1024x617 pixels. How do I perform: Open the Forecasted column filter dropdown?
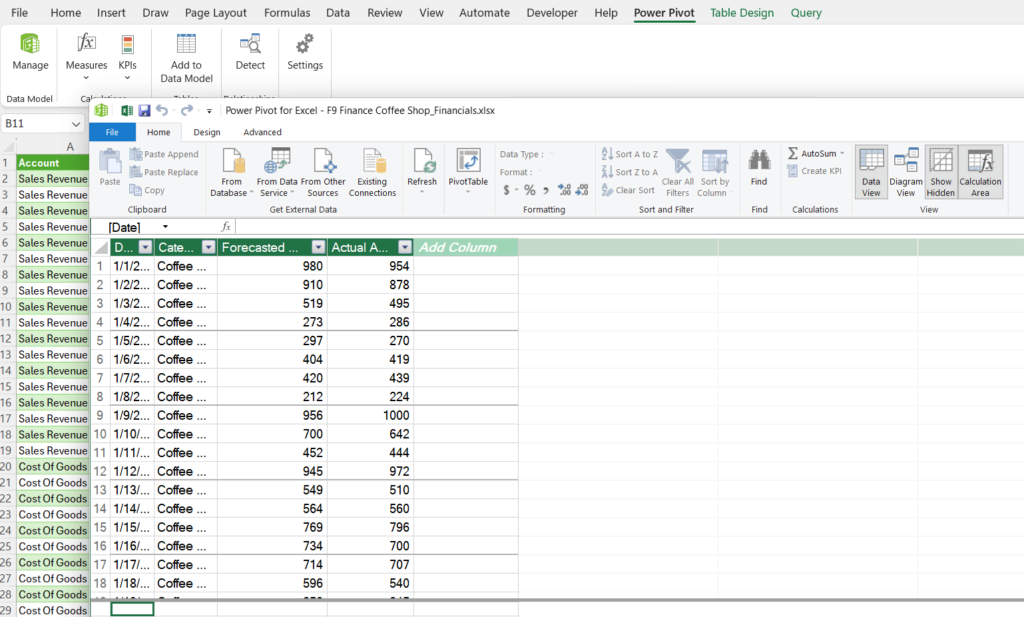click(318, 245)
